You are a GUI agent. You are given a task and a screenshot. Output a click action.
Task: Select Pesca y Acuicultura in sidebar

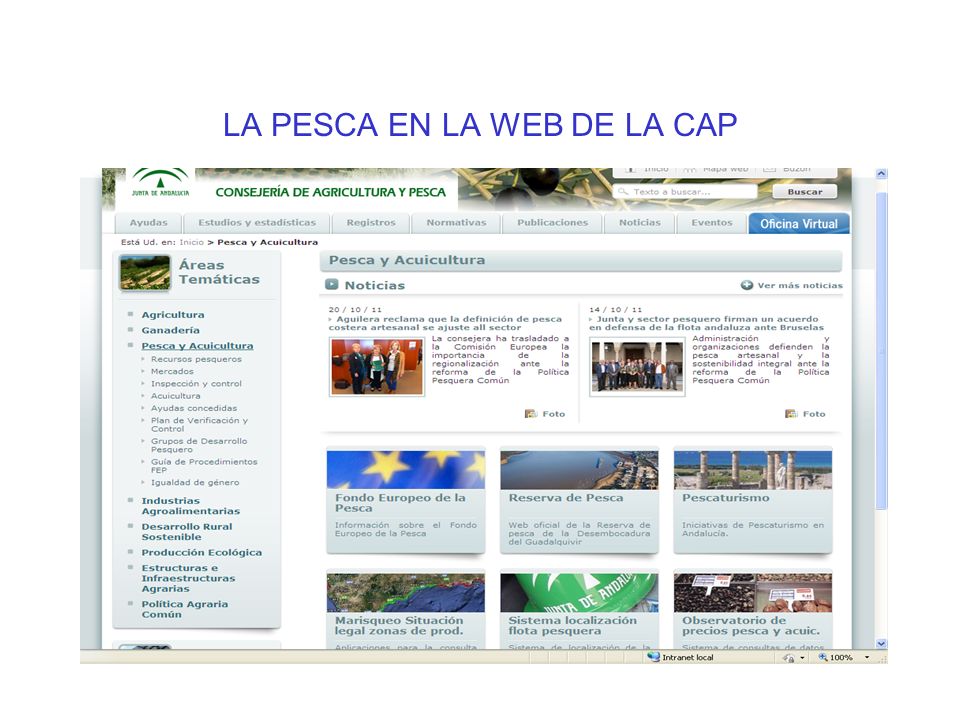(x=197, y=346)
